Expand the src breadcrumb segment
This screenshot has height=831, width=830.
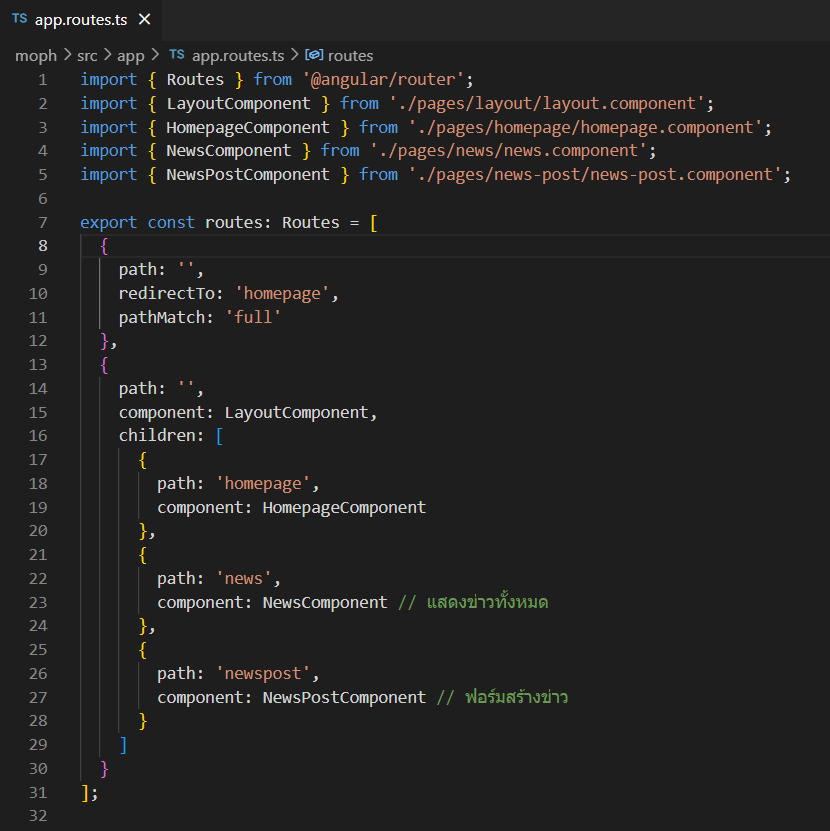pos(89,56)
